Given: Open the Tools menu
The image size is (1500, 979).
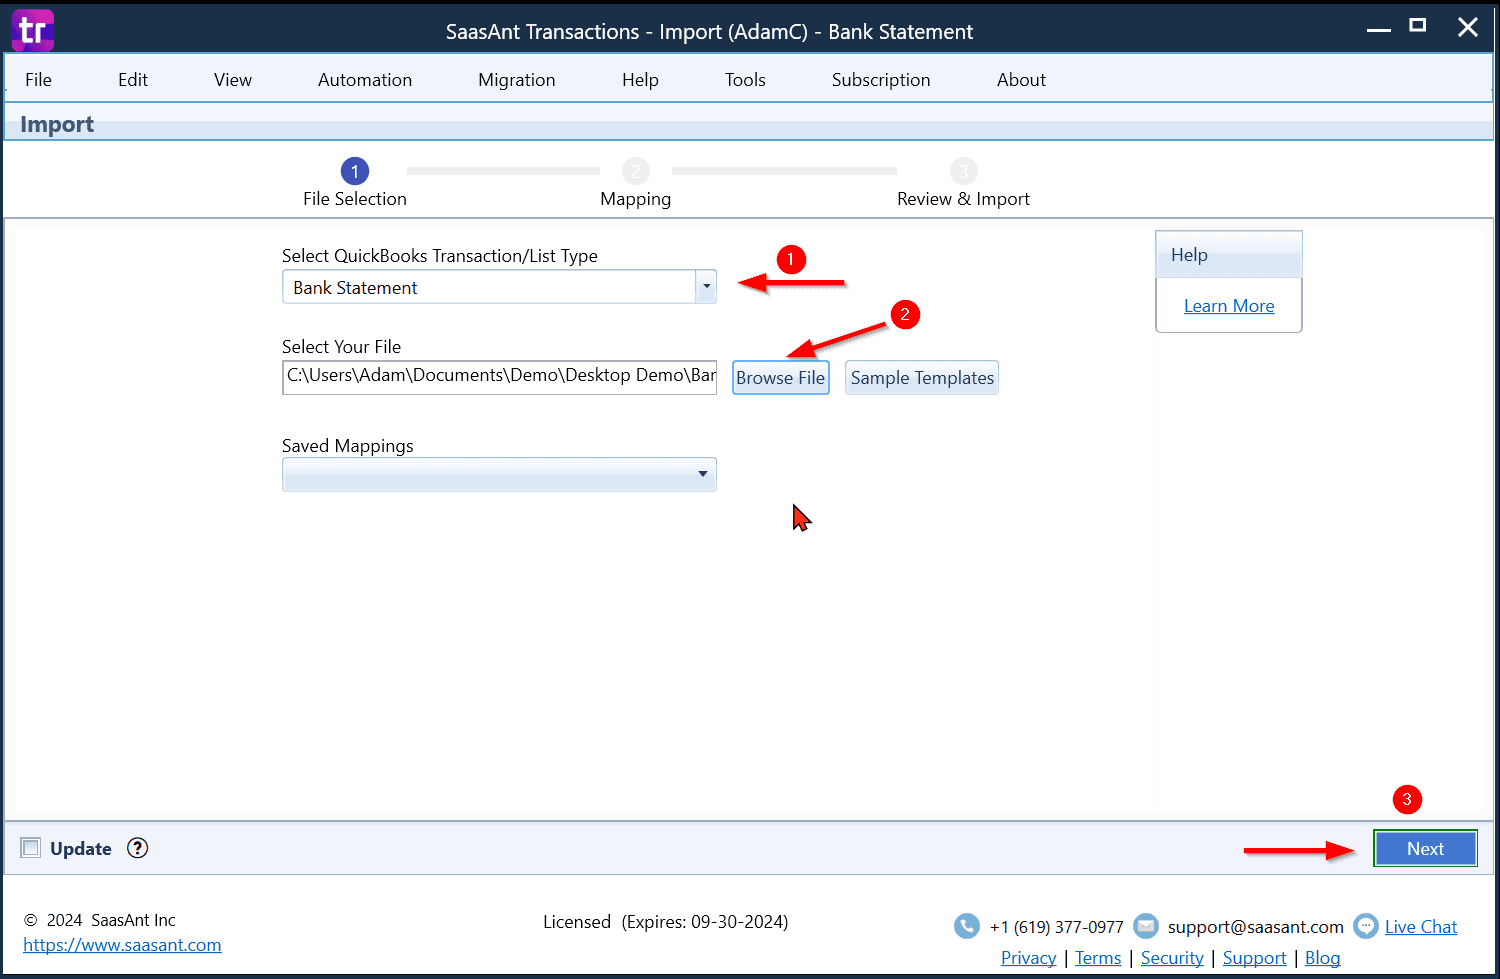Looking at the screenshot, I should coord(745,80).
